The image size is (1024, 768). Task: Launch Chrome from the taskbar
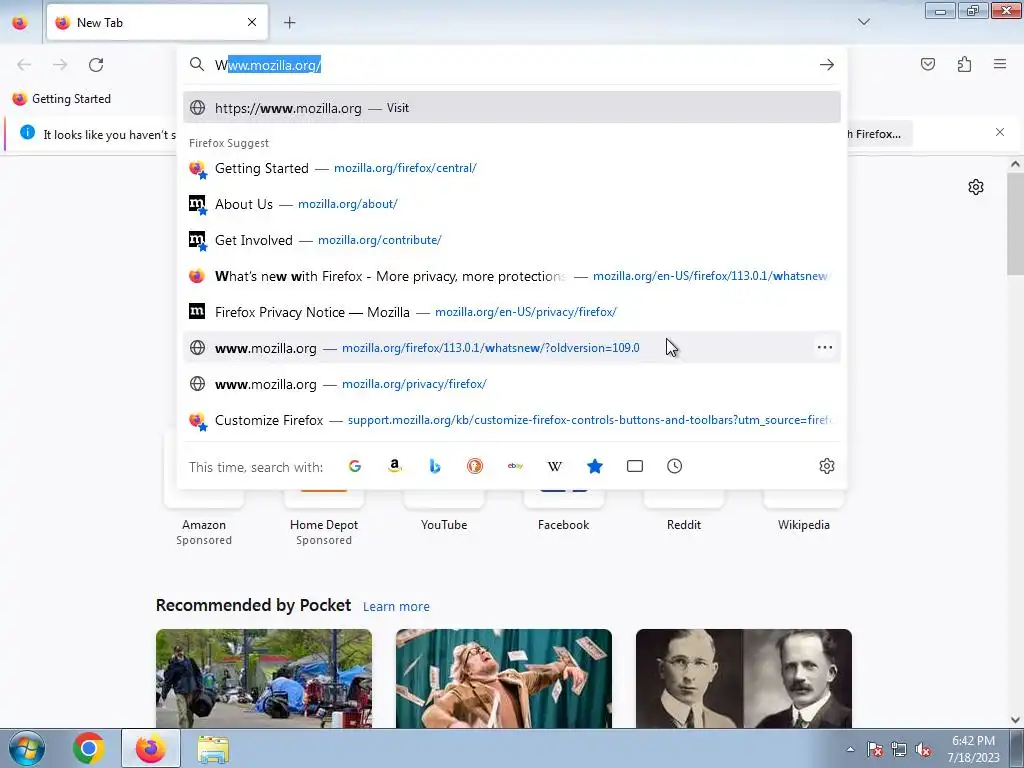point(89,748)
